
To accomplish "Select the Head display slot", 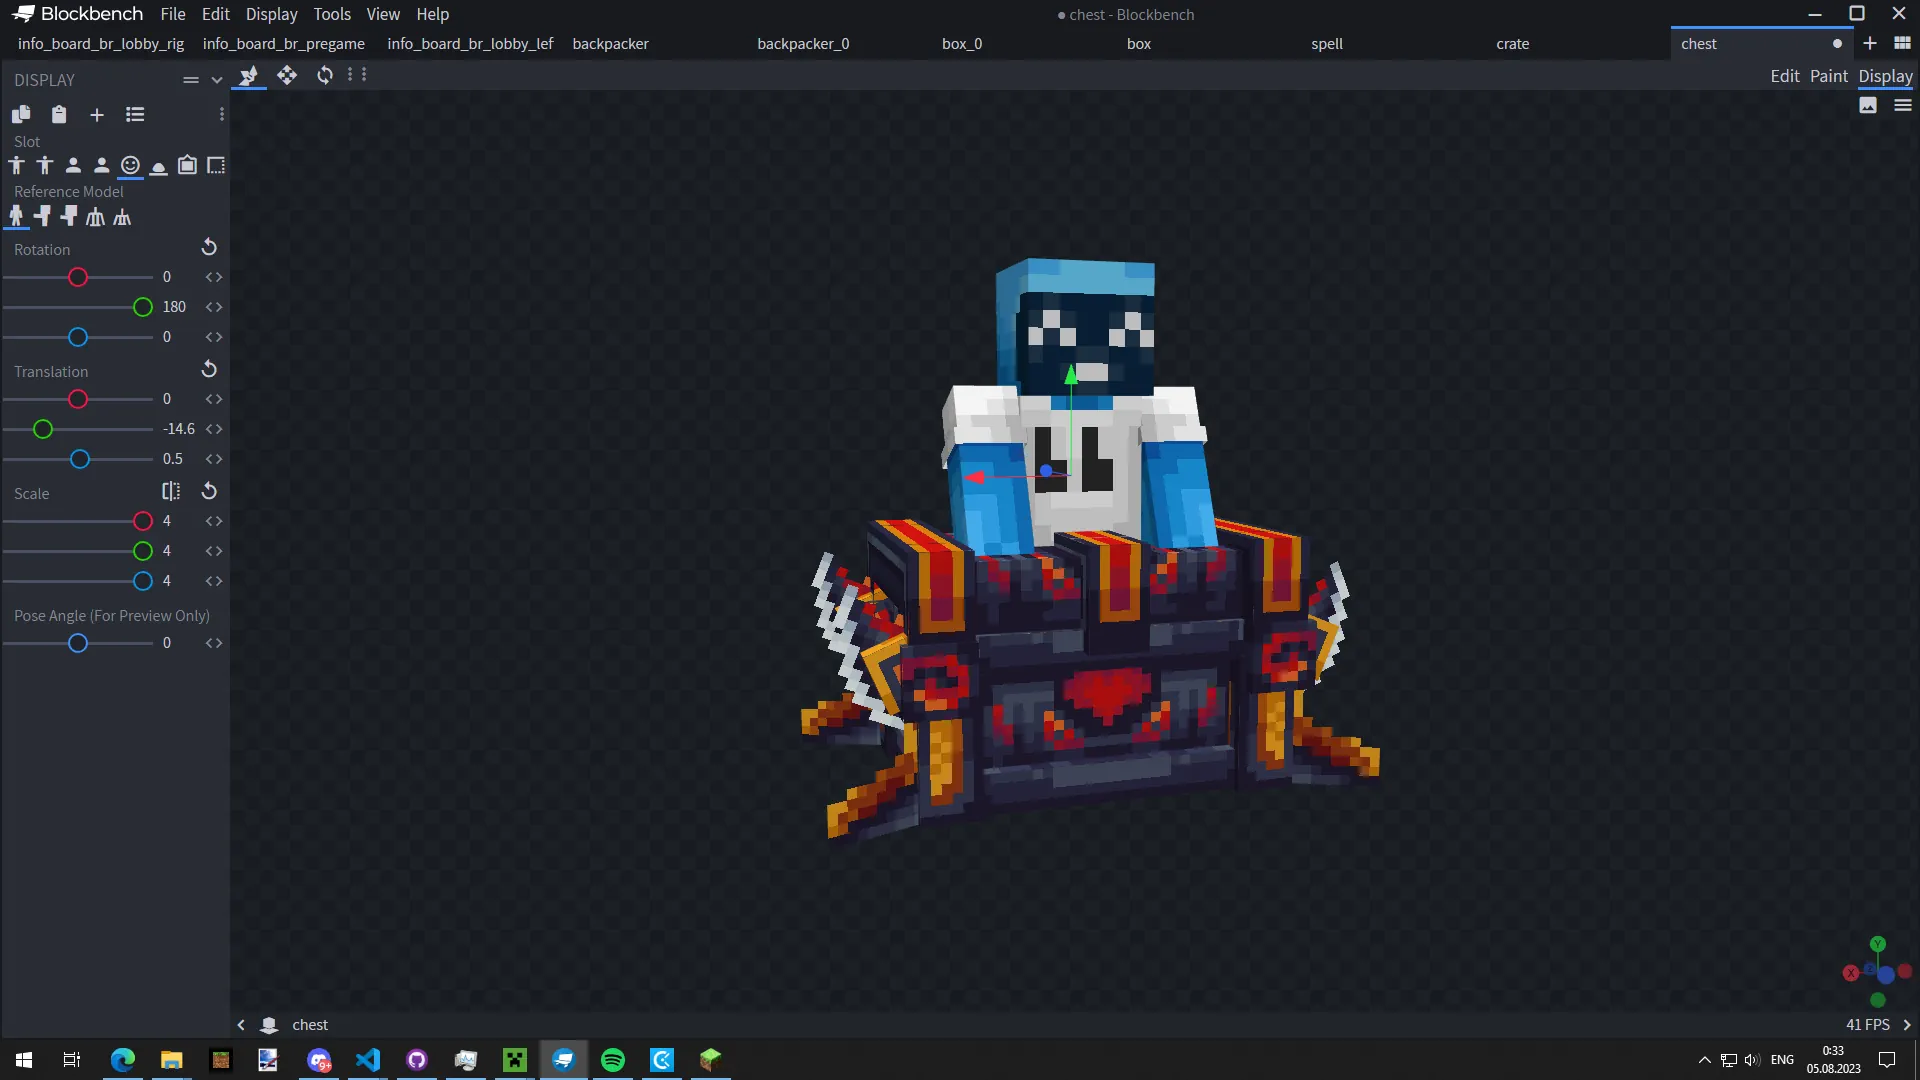I will 130,166.
